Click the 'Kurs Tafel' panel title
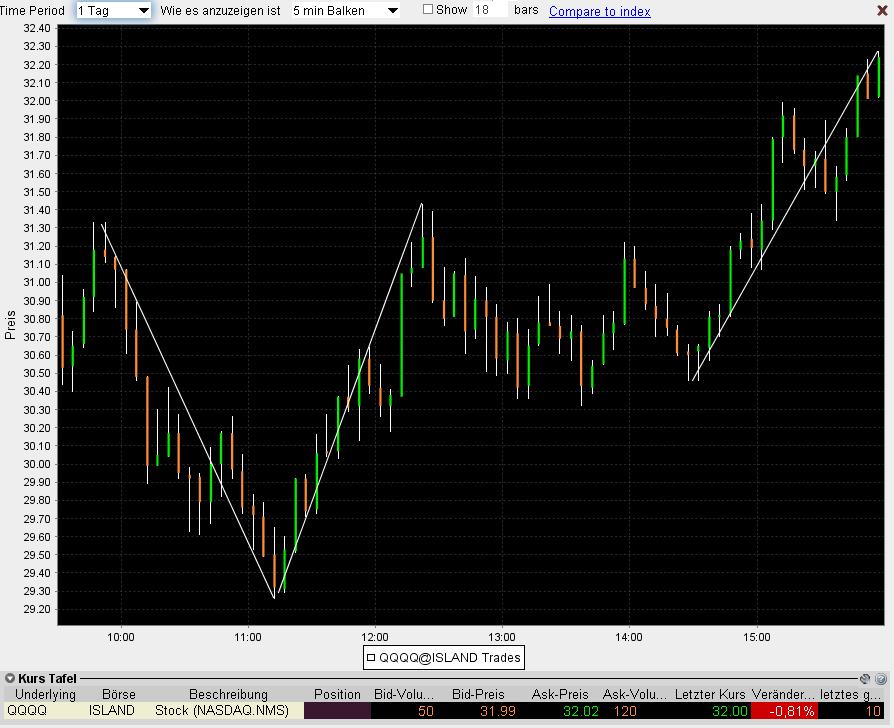894x728 pixels. pyautogui.click(x=47, y=678)
